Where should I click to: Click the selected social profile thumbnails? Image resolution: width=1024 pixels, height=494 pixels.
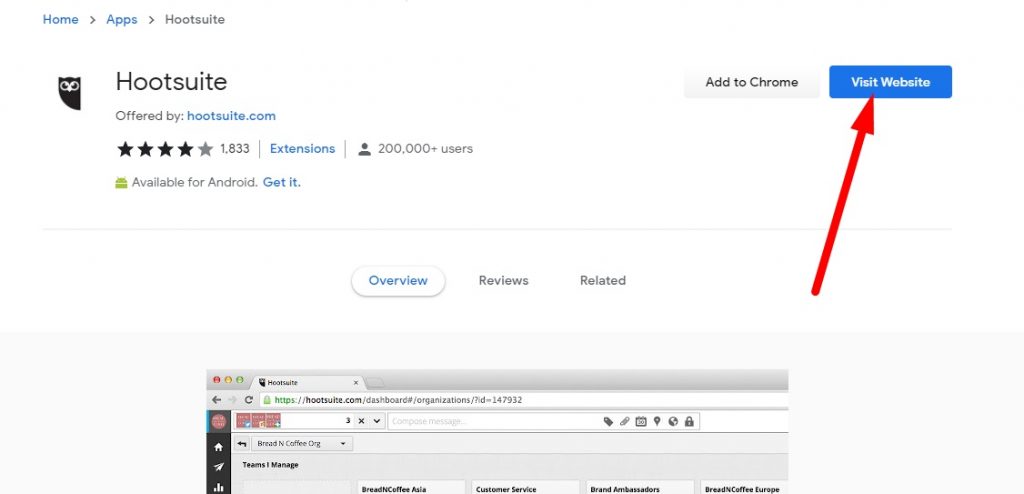point(259,421)
